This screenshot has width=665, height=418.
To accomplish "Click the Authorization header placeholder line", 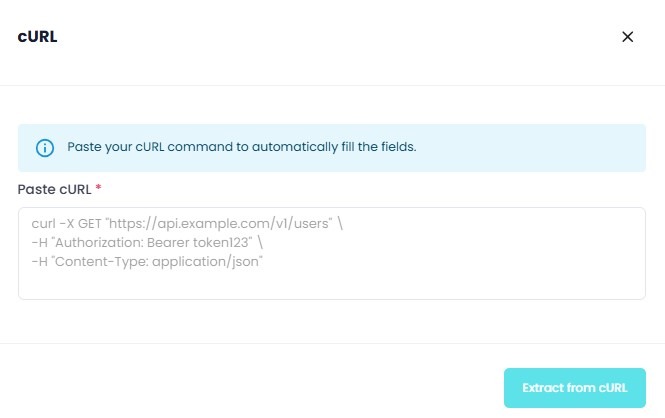I will [x=141, y=242].
